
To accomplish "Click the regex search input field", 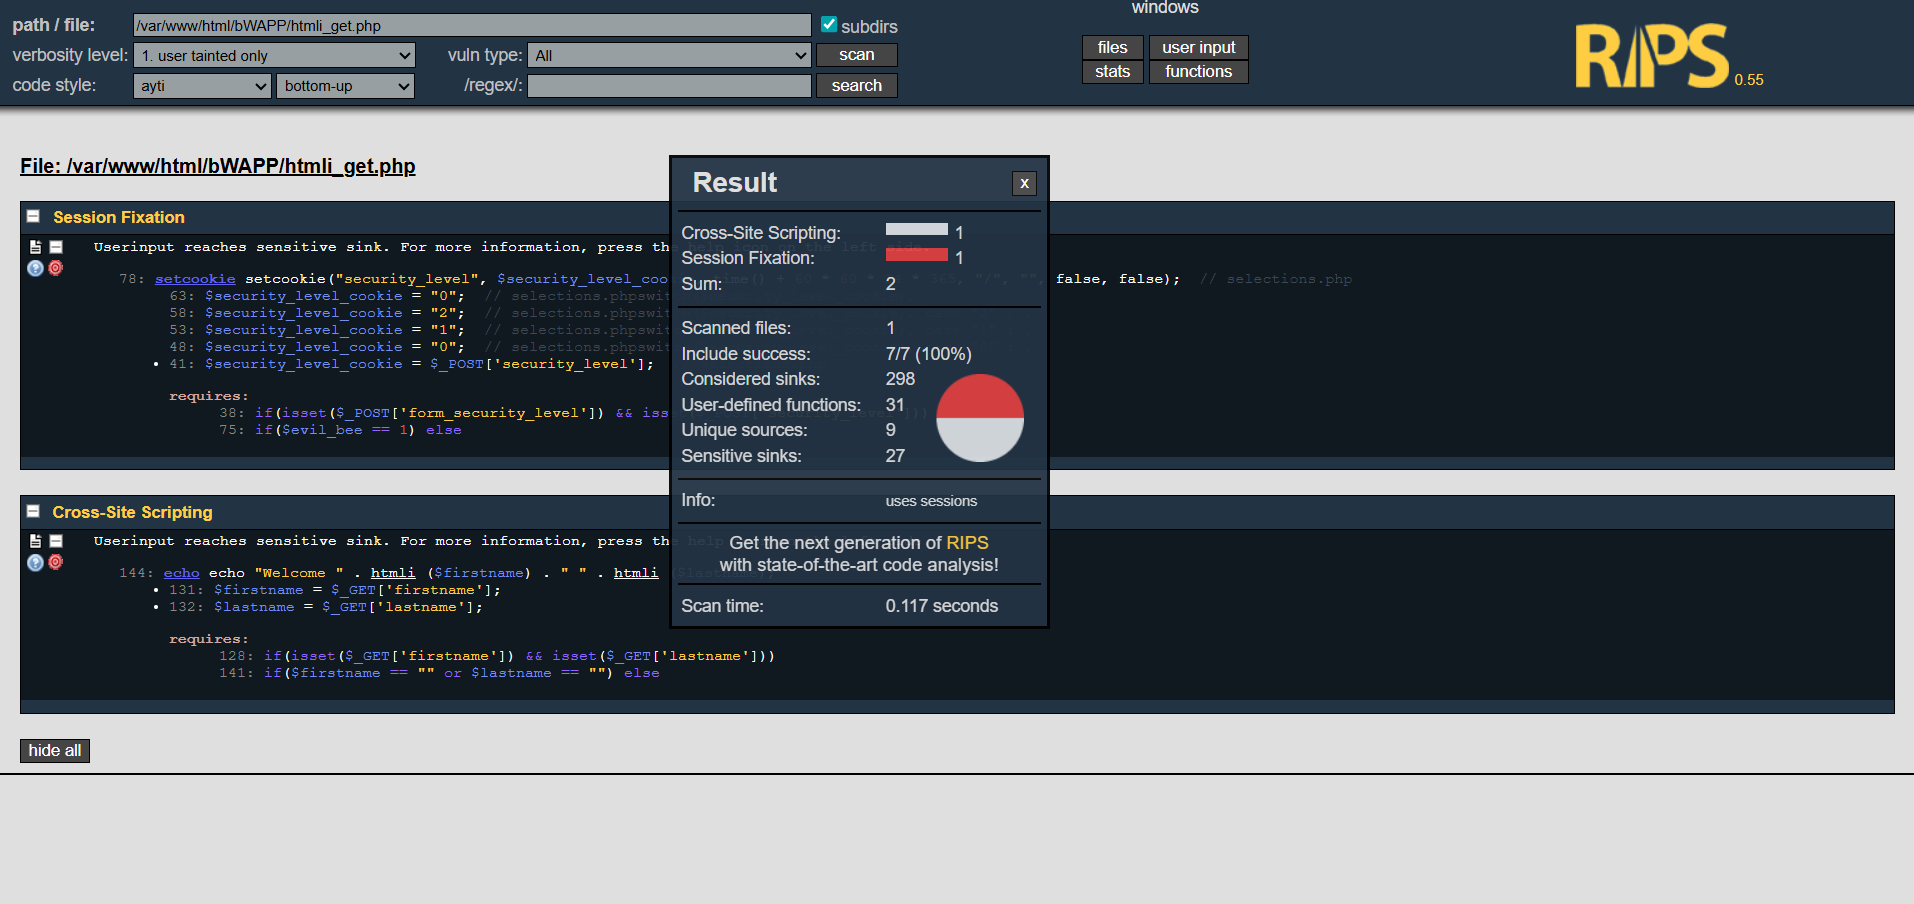I will (669, 86).
